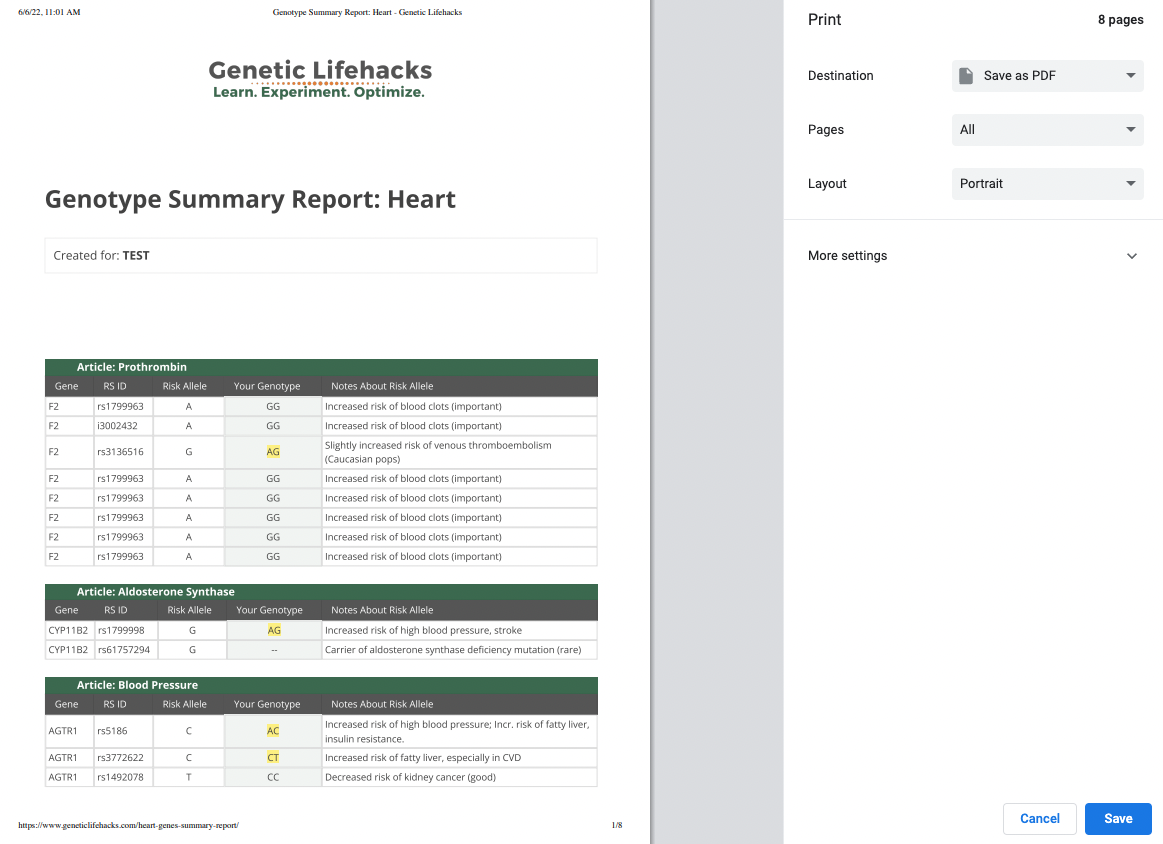
Task: Click the Cancel button
Action: 1039,819
